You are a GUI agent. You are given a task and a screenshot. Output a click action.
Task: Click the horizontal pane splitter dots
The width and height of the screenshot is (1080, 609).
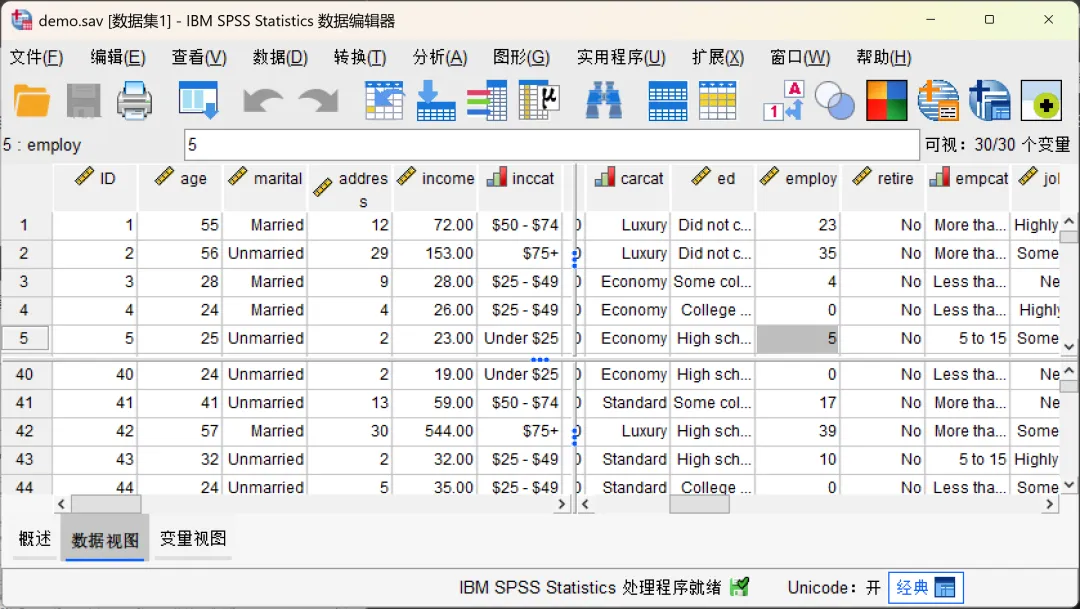540,359
